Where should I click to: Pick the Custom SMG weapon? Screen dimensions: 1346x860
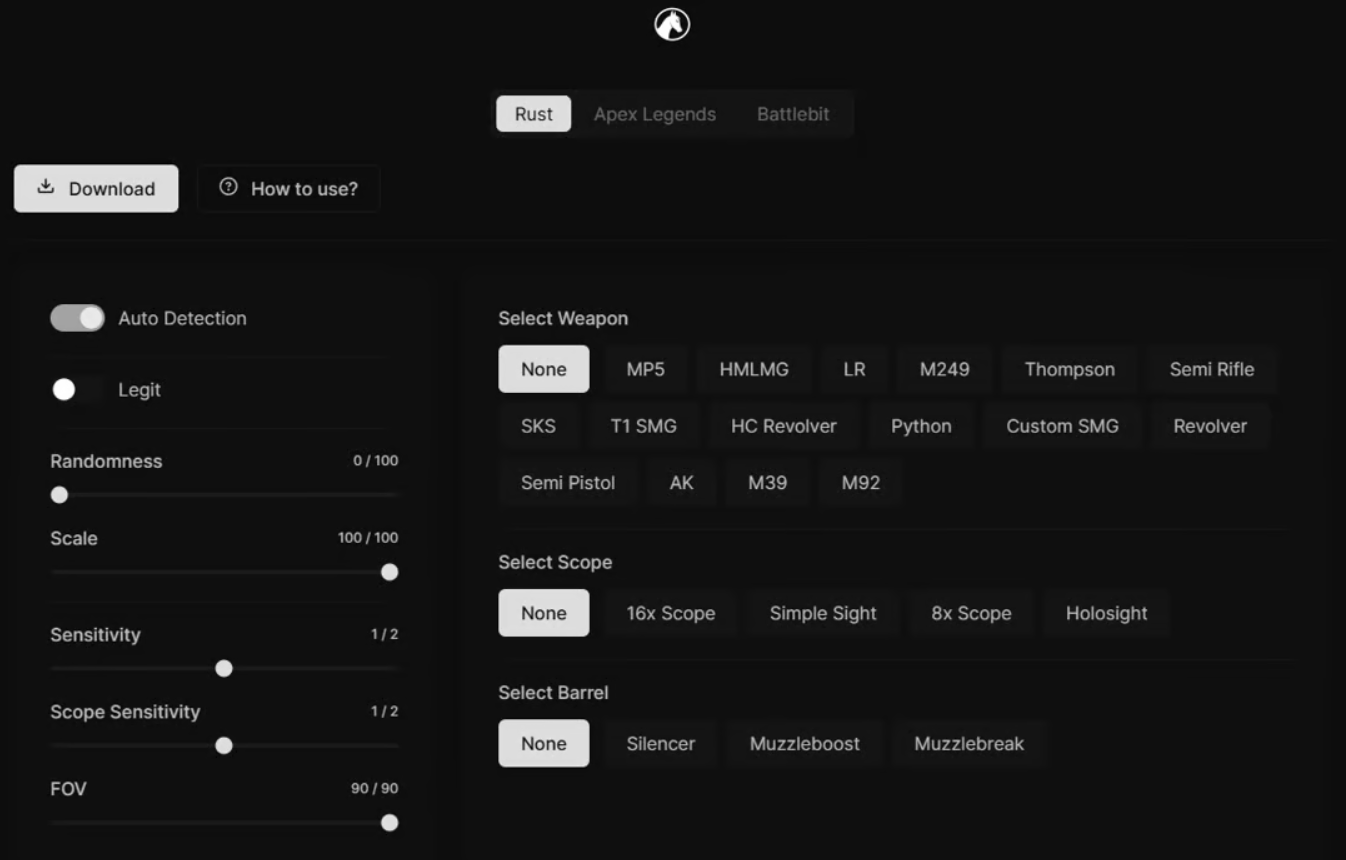pos(1062,426)
